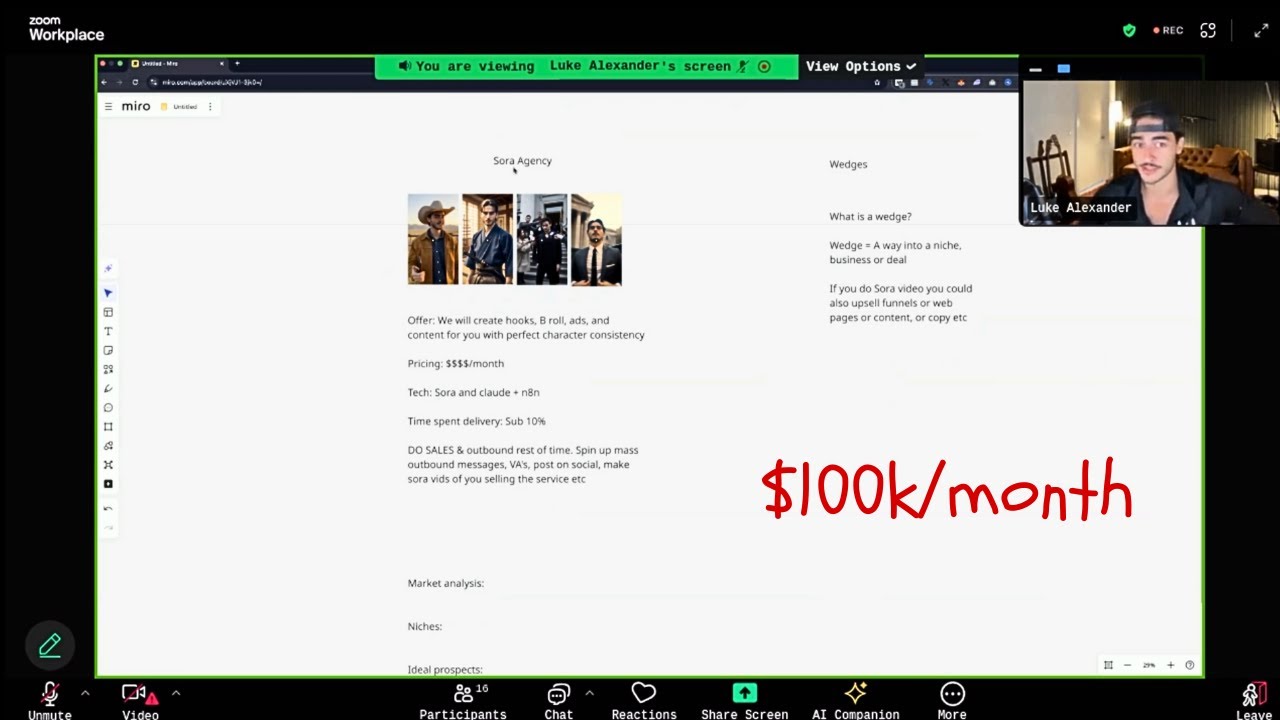
Task: Select the cursor arrow tool in Miro
Action: tap(108, 293)
